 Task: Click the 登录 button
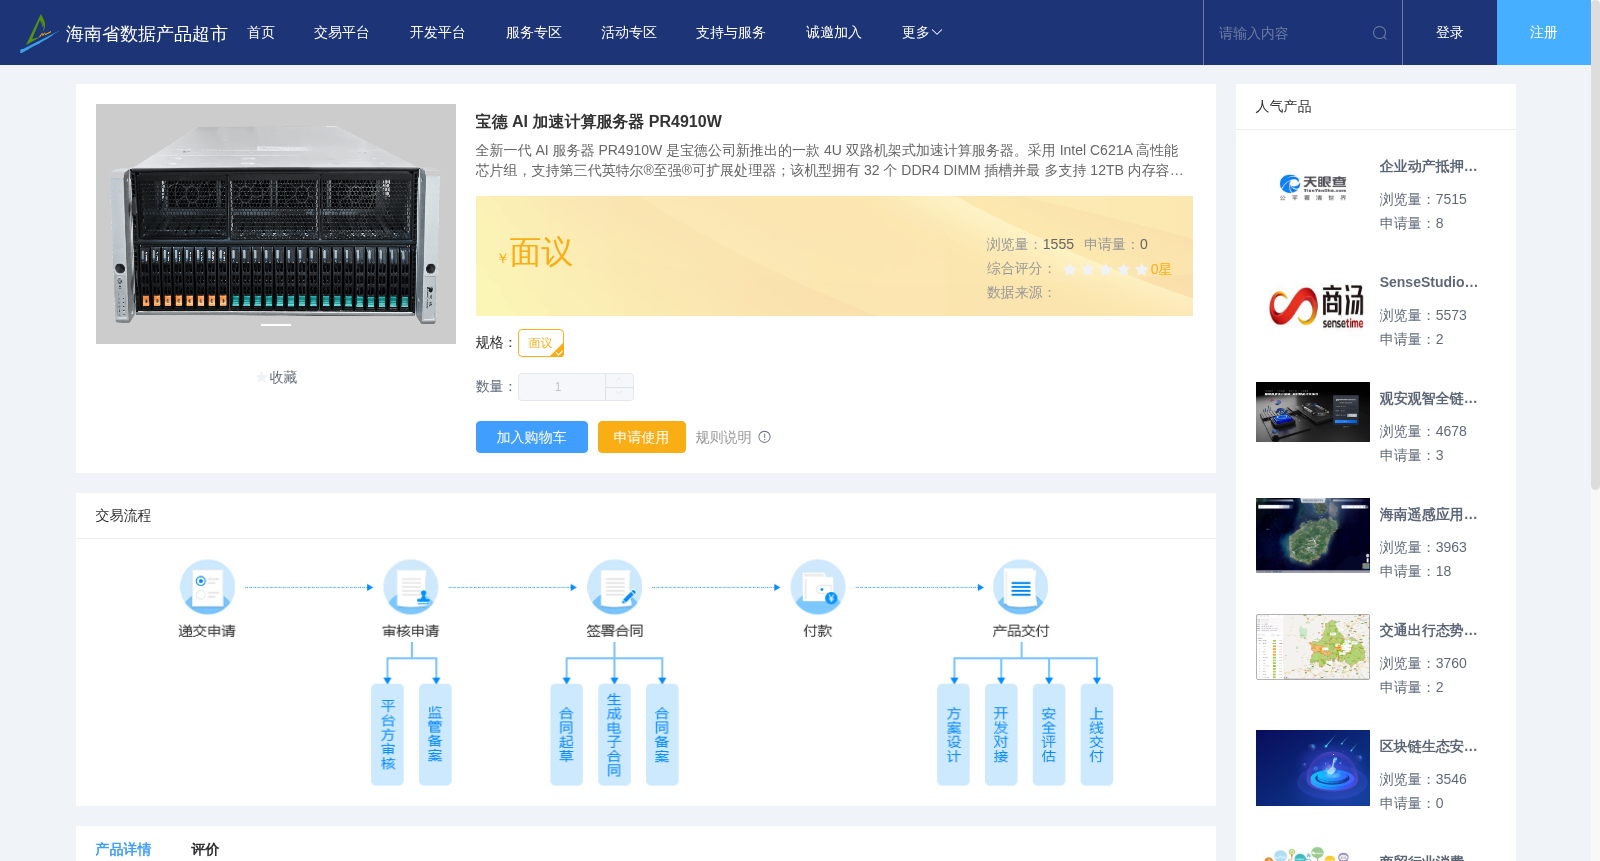[x=1450, y=33]
